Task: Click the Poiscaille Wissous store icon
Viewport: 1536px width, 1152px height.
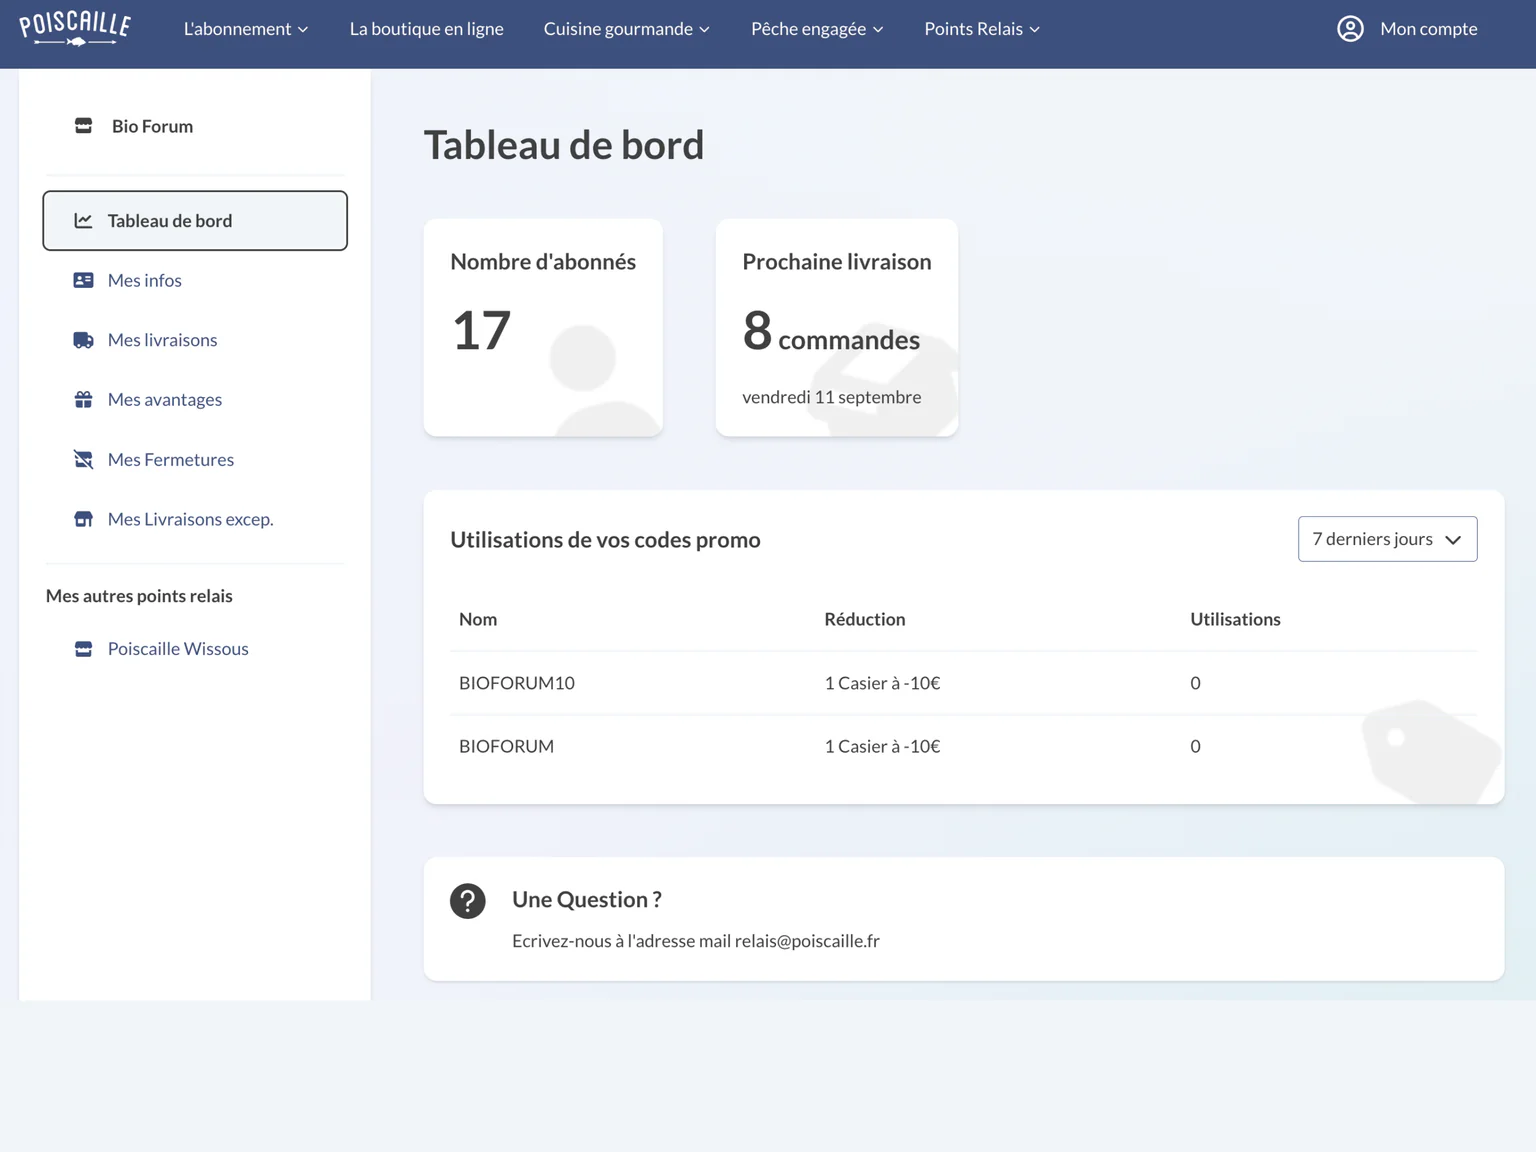Action: click(84, 649)
